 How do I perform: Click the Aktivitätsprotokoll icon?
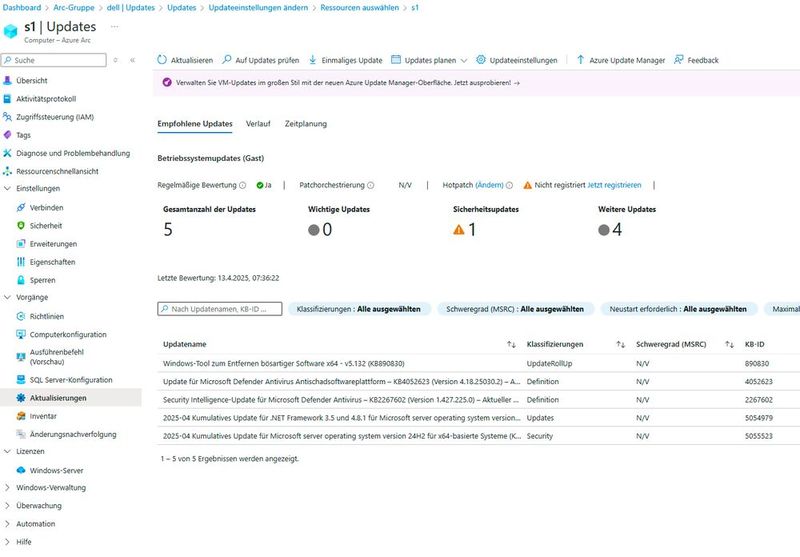coord(7,99)
